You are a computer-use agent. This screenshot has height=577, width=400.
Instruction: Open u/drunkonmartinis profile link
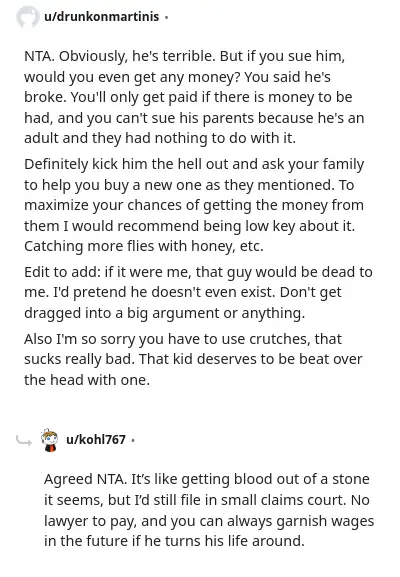[x=102, y=17]
